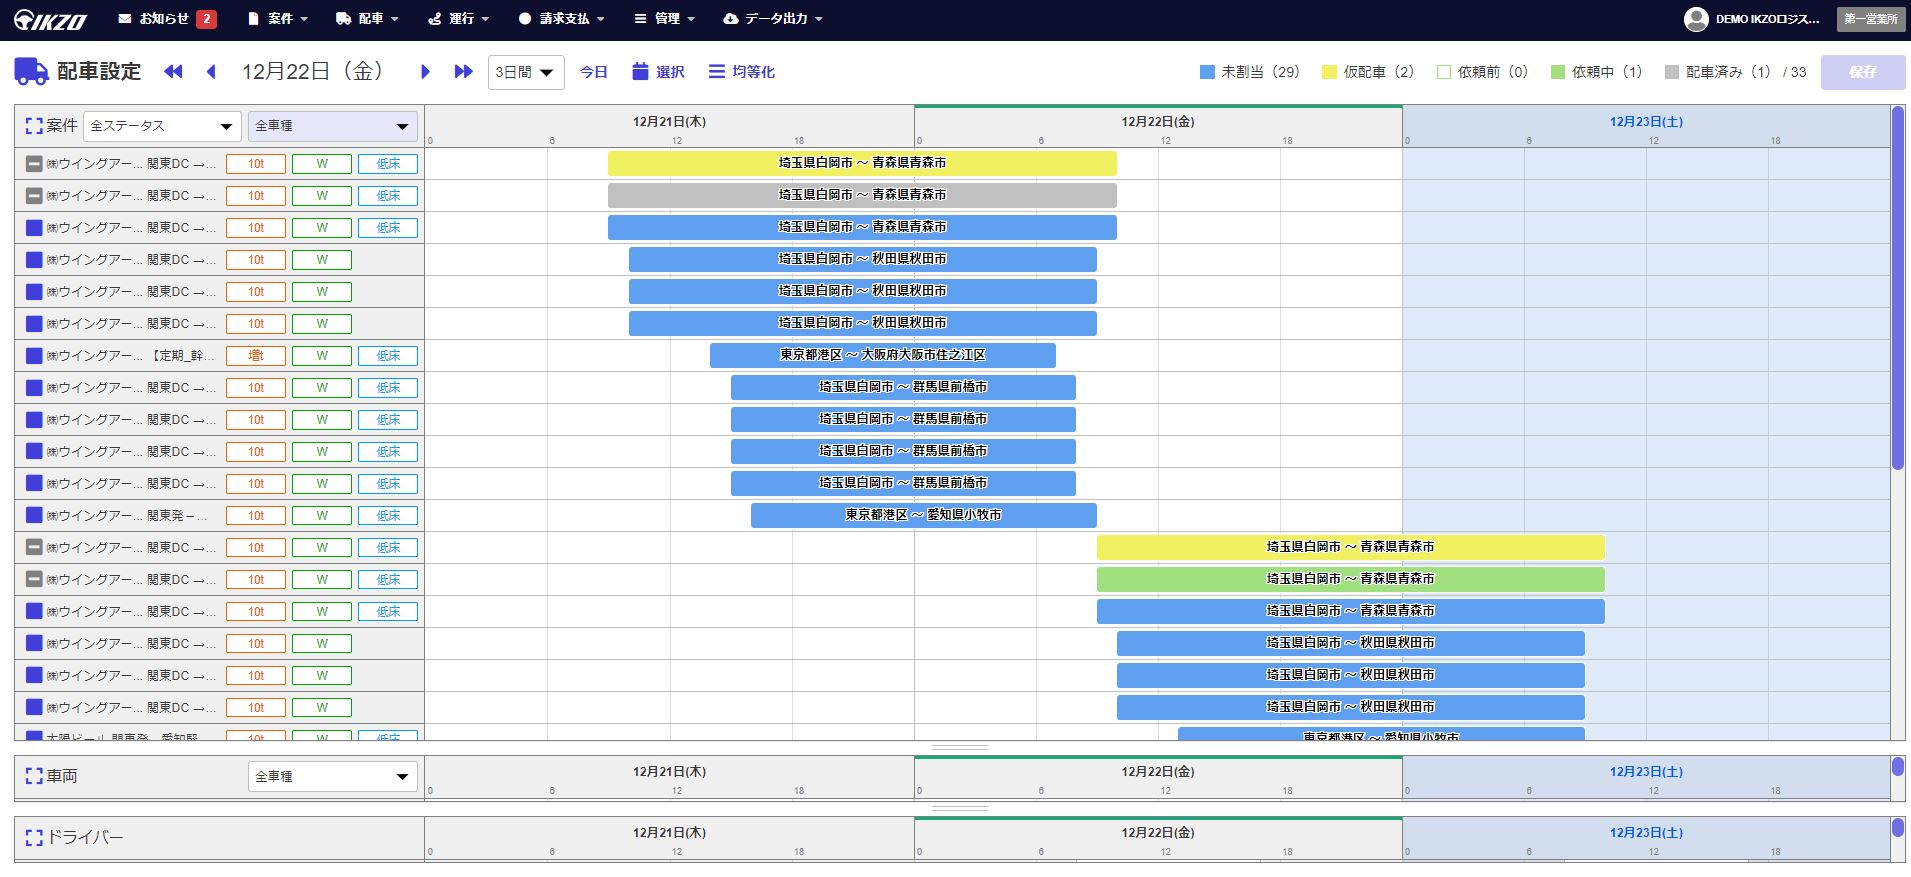
Task: Go to previous day arrow
Action: click(x=211, y=71)
